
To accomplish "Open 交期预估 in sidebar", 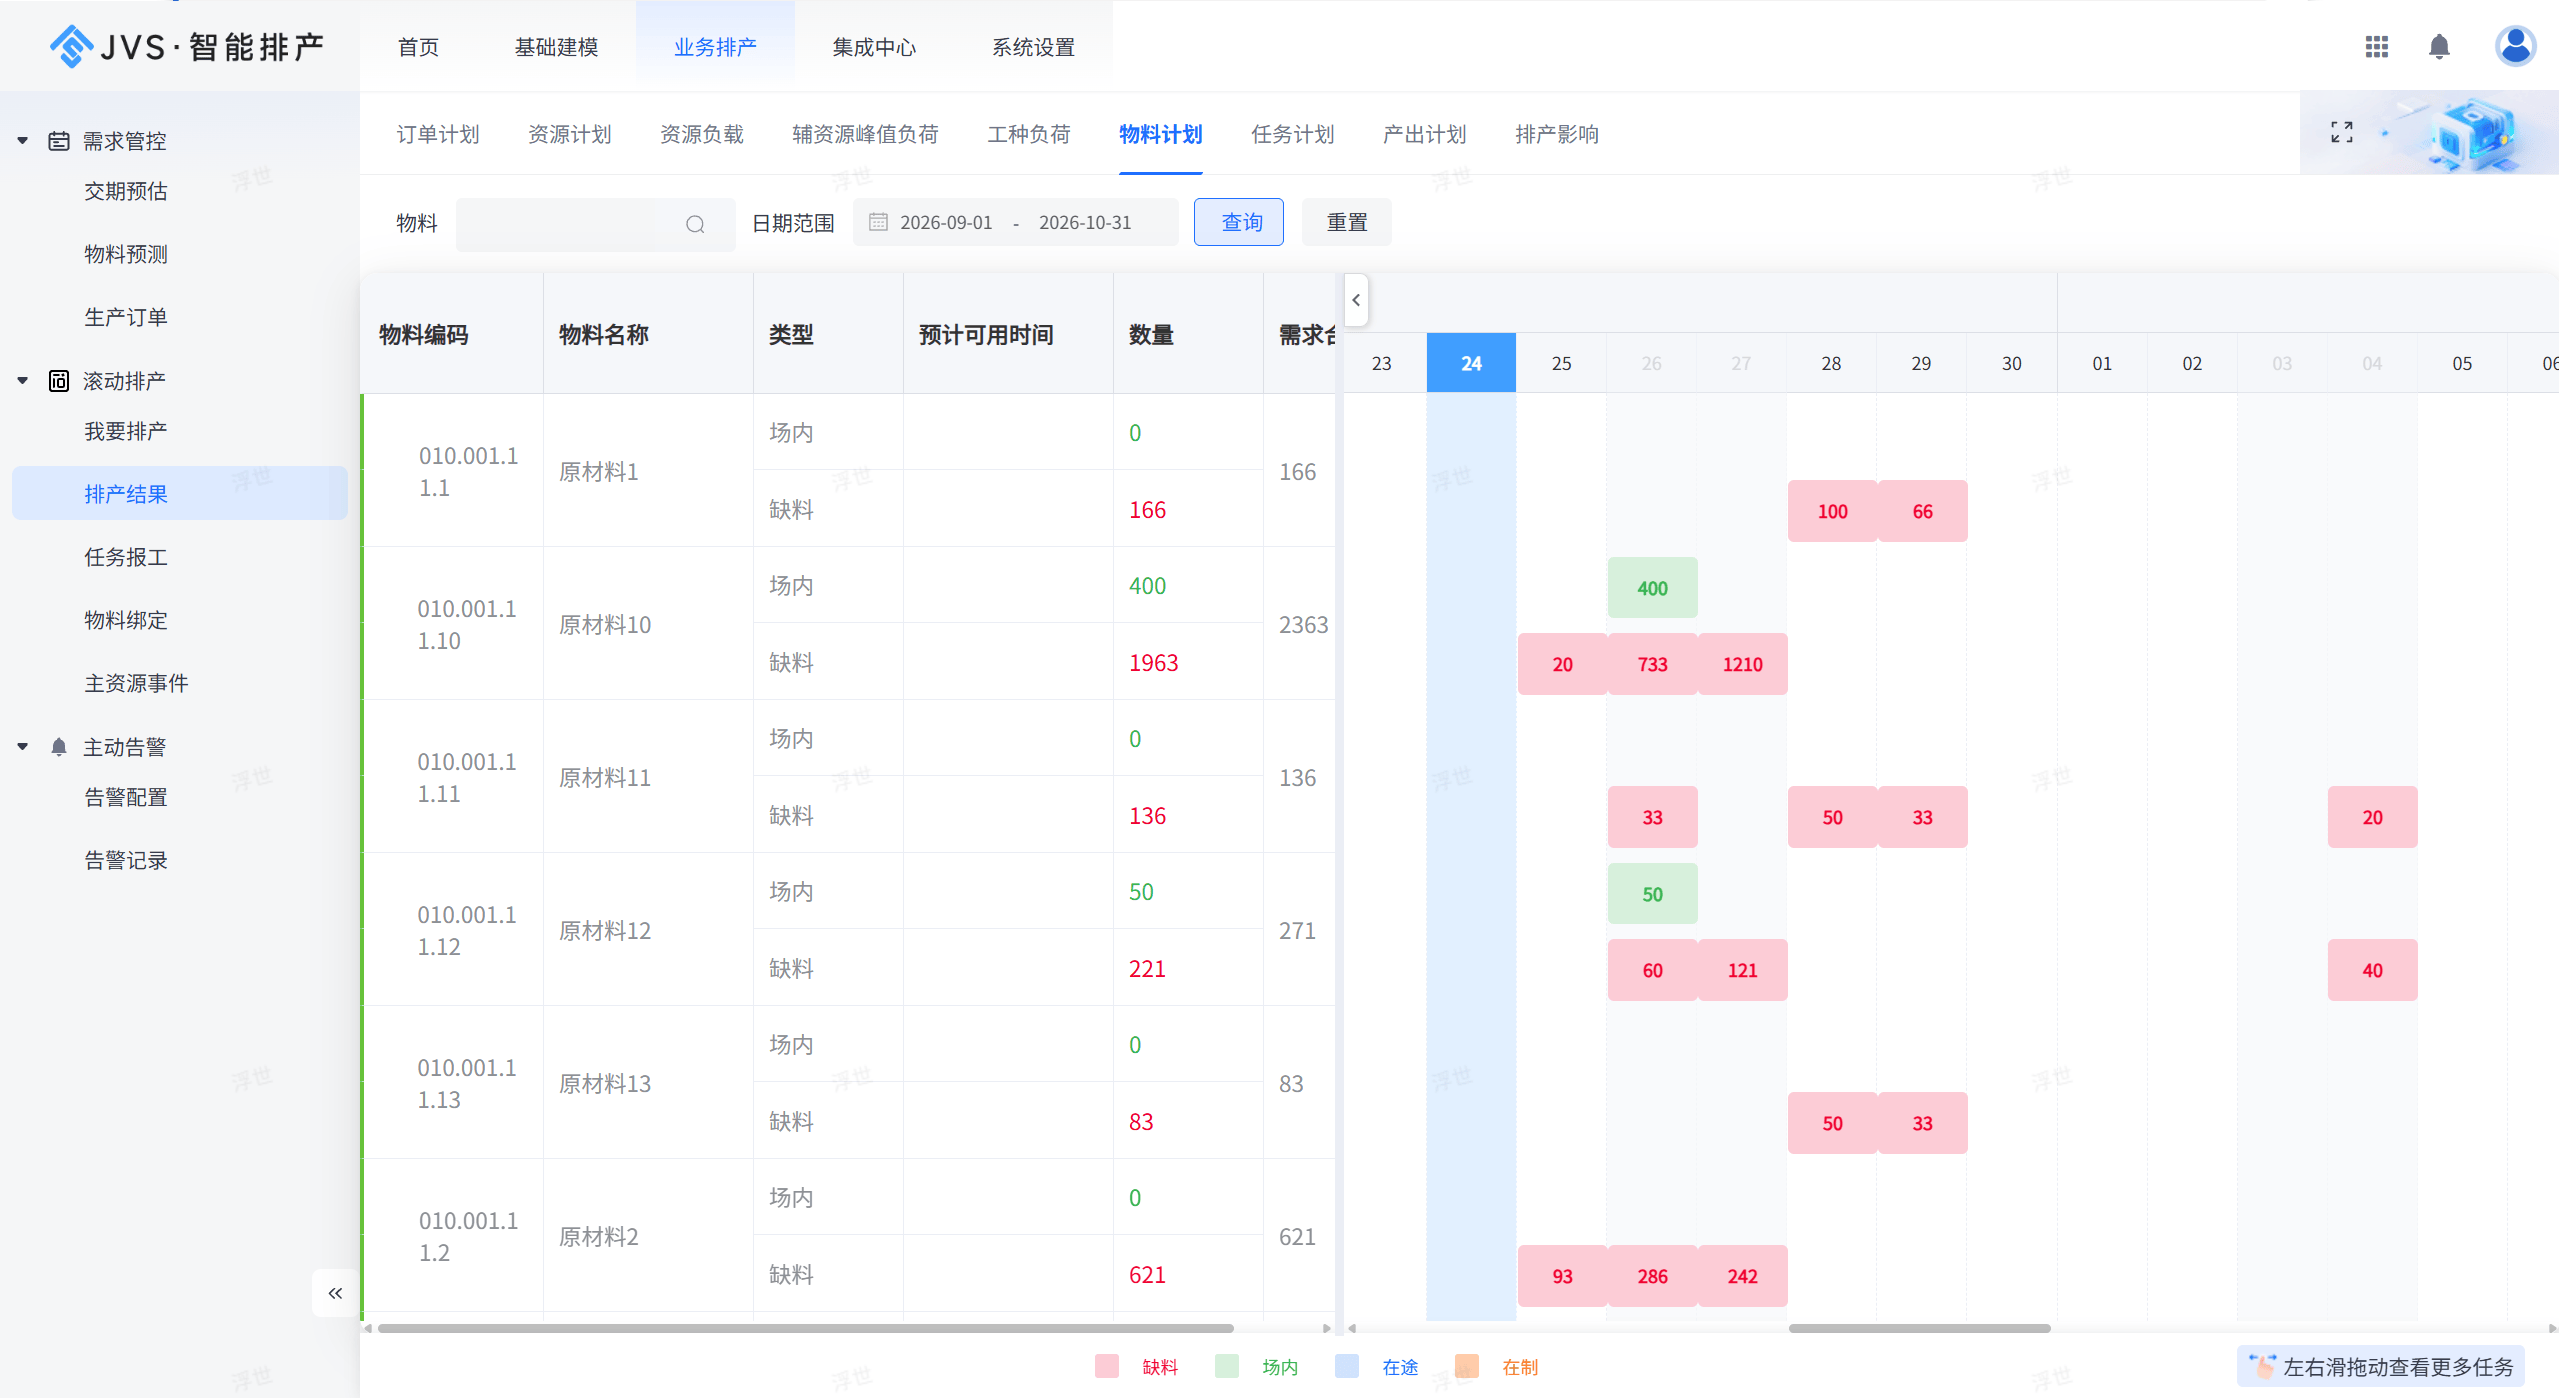I will point(125,191).
